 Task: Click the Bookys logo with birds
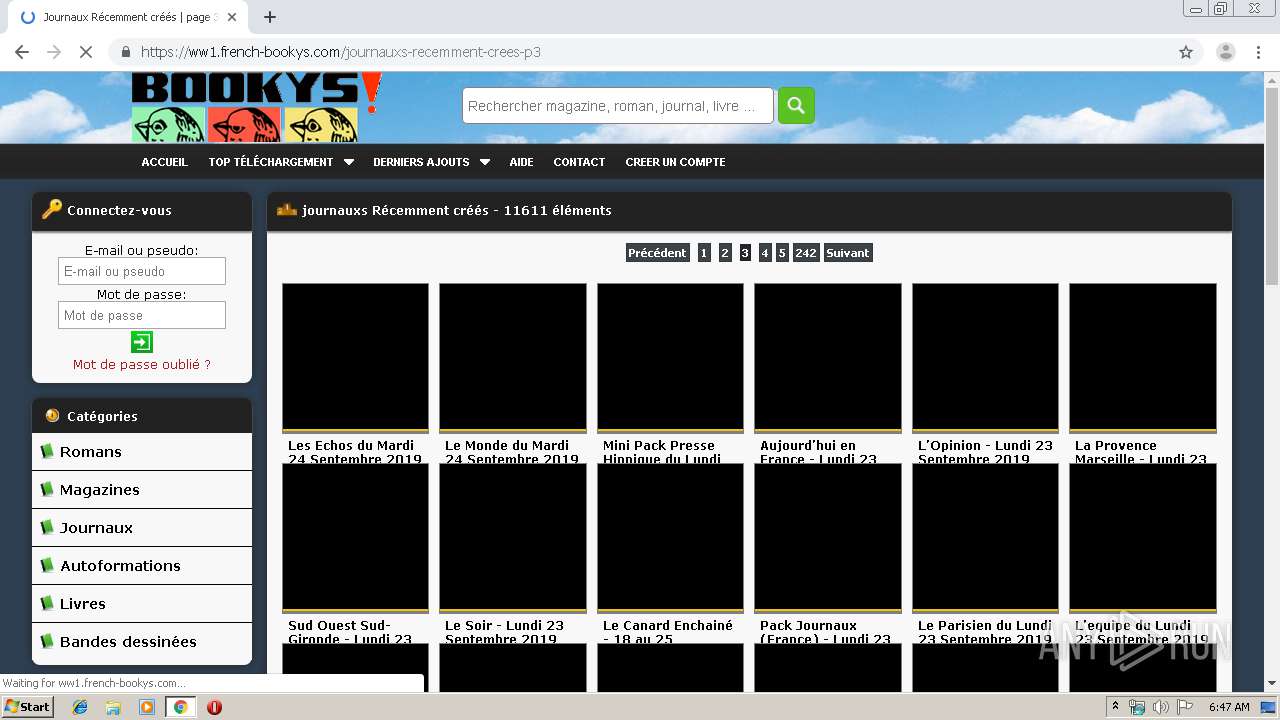tap(257, 107)
